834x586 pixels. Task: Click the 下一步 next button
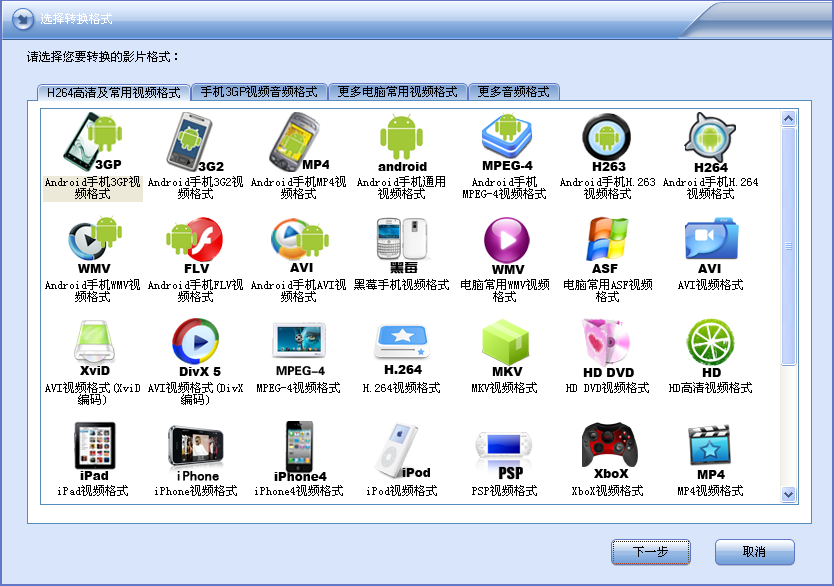click(650, 552)
